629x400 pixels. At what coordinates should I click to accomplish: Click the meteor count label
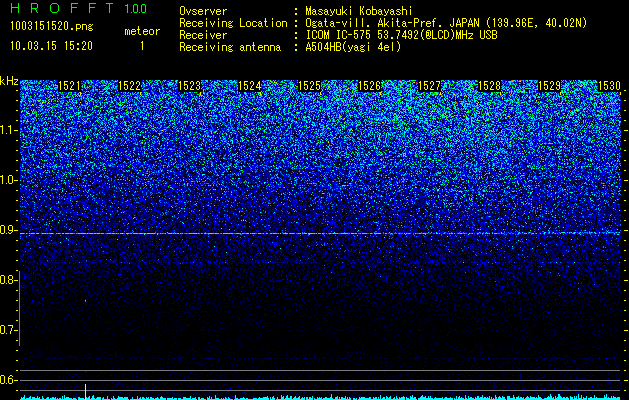click(x=142, y=31)
